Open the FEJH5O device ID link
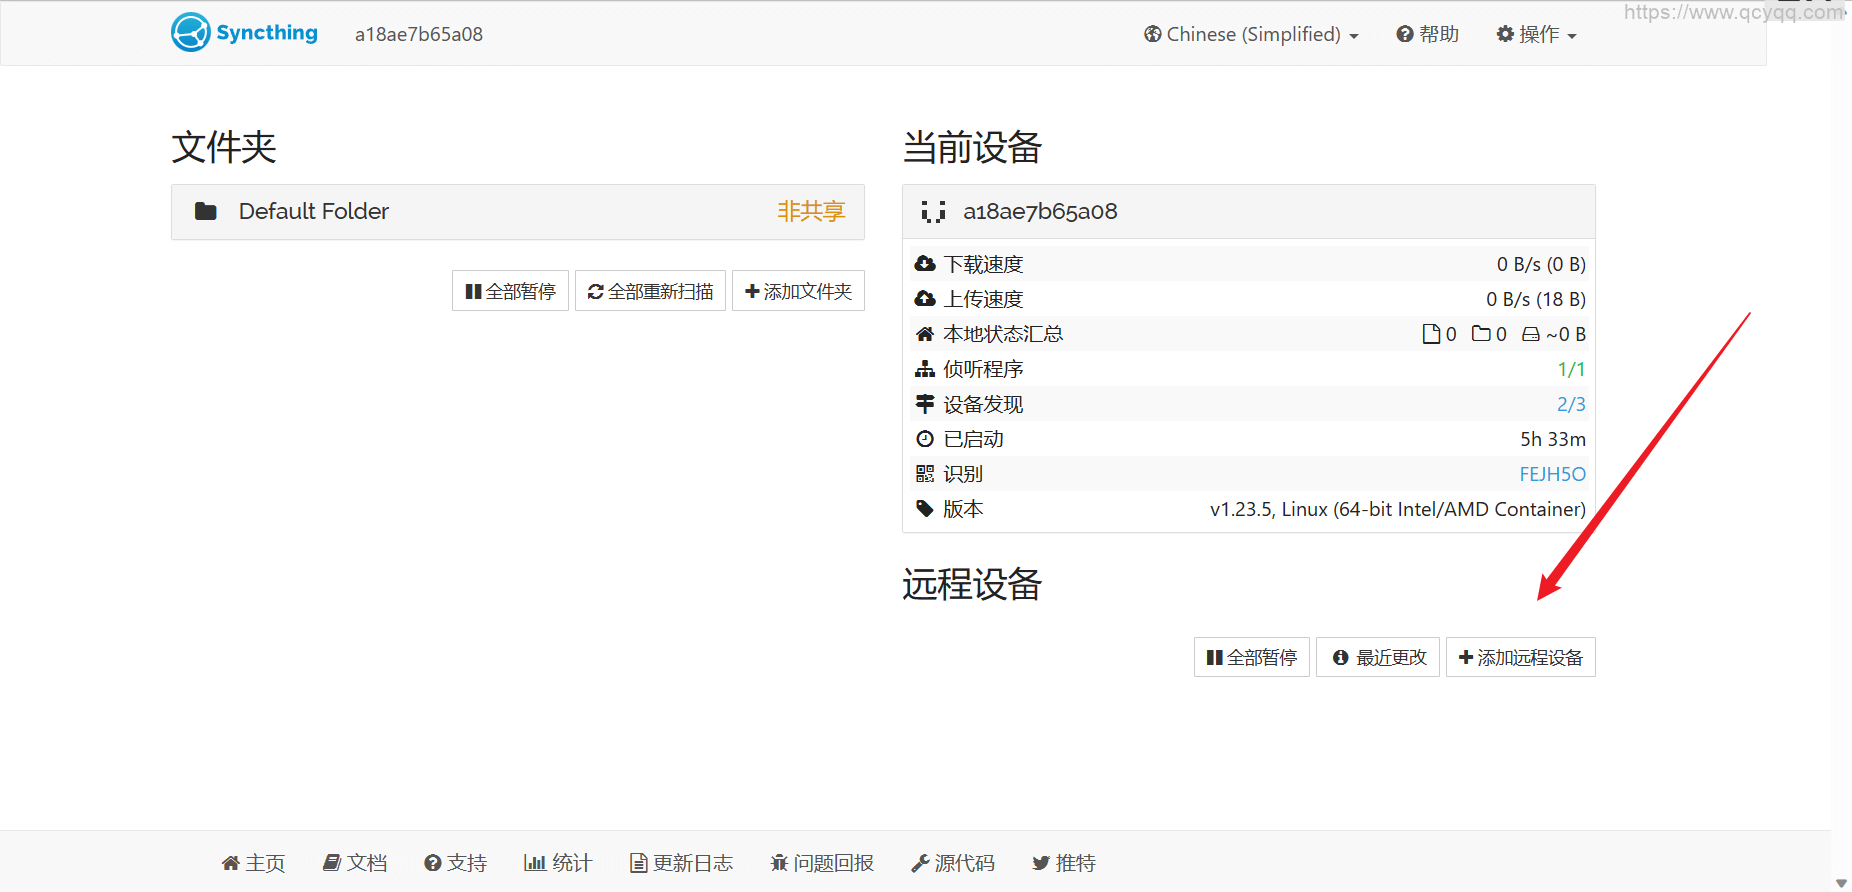Image resolution: width=1852 pixels, height=892 pixels. (1552, 474)
